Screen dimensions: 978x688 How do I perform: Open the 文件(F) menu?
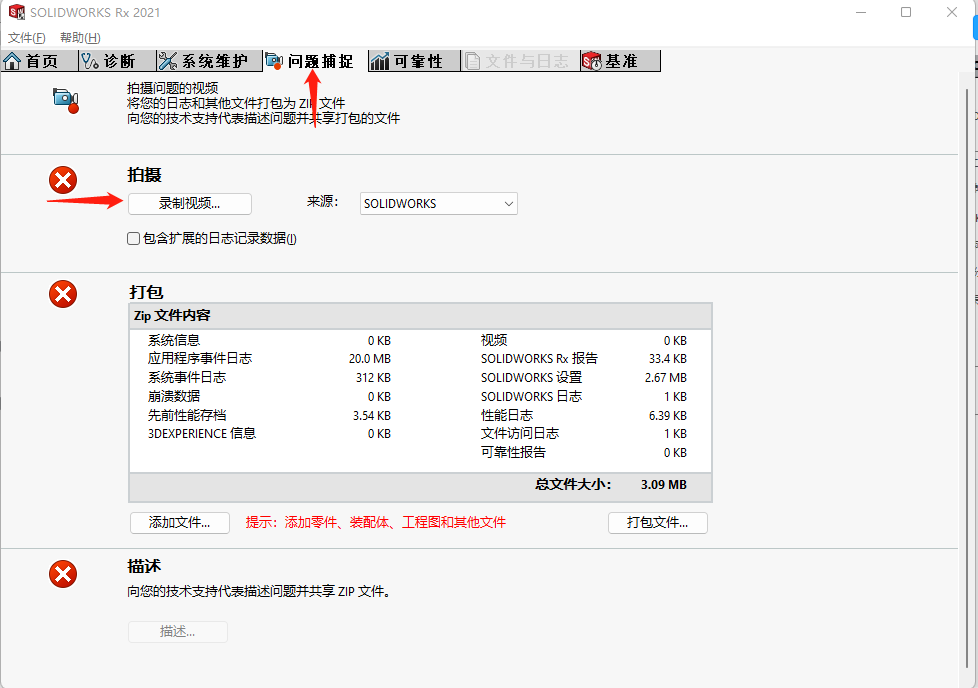pos(26,38)
